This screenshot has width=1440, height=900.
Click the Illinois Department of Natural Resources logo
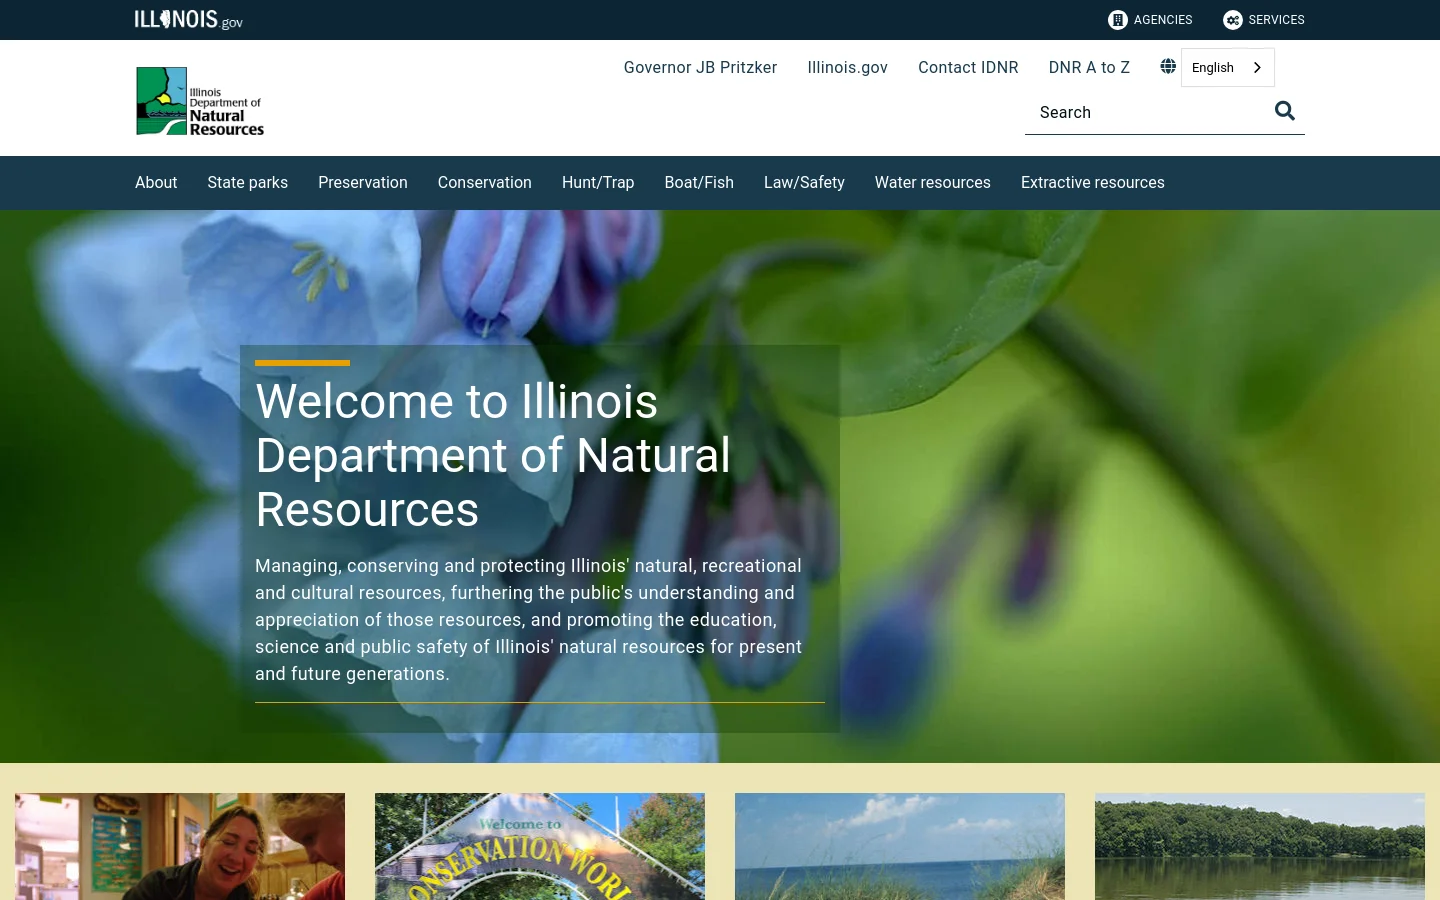pos(200,101)
